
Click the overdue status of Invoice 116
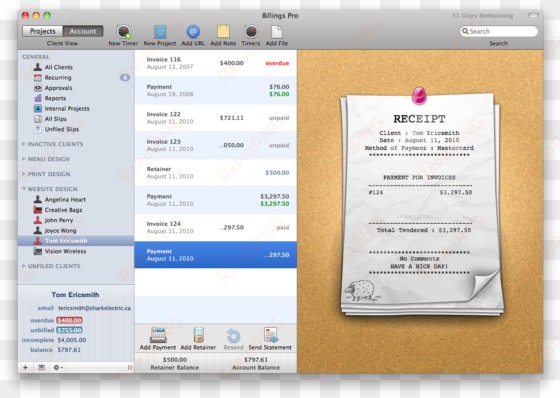tap(277, 63)
